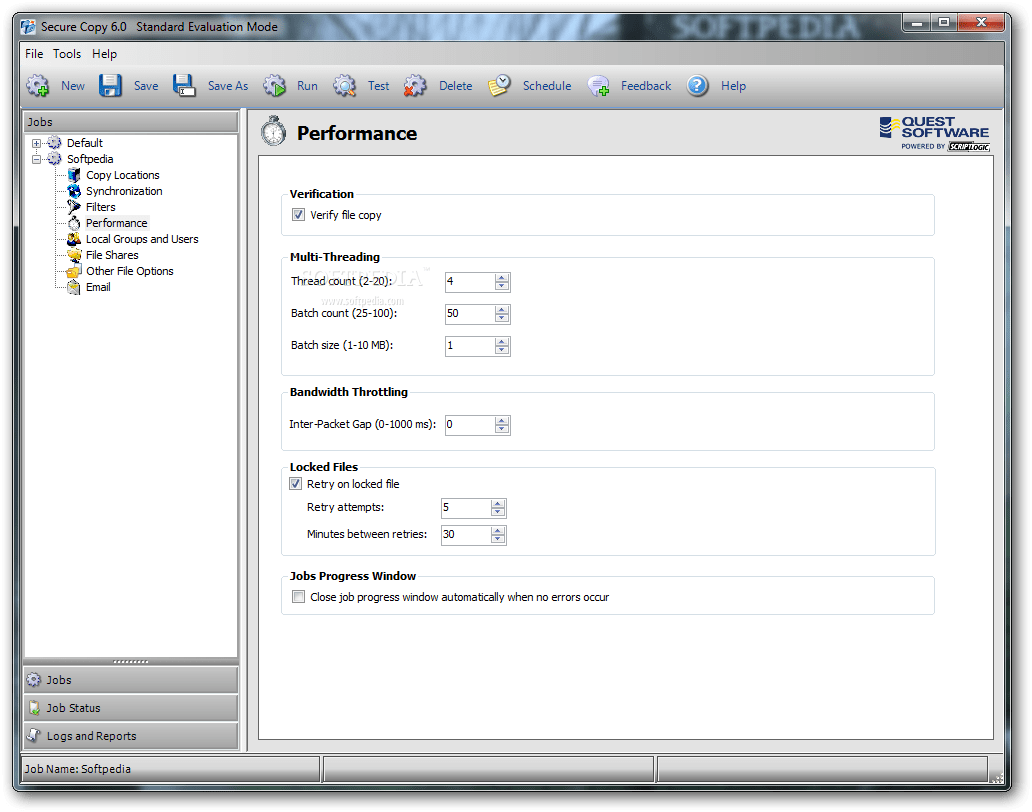Disable Retry on locked file
Viewport: 1032px width, 812px height.
click(296, 483)
